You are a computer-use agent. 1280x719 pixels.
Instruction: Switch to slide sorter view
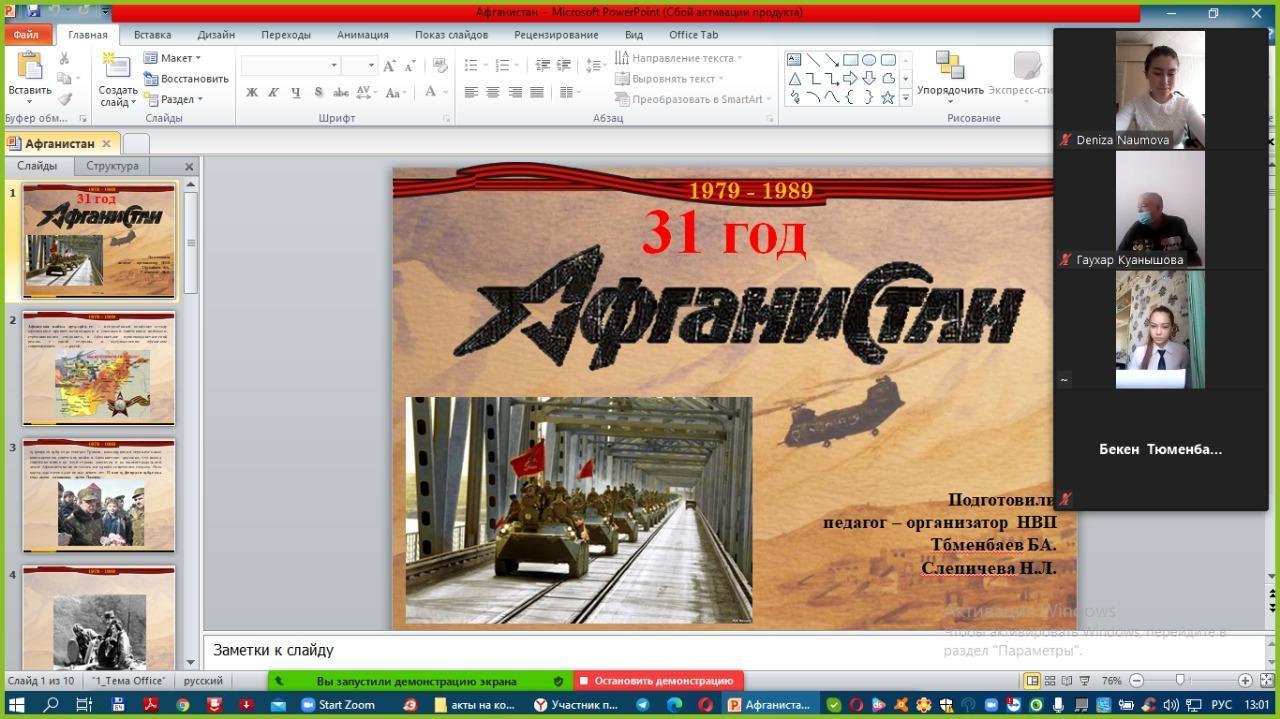[1050, 680]
